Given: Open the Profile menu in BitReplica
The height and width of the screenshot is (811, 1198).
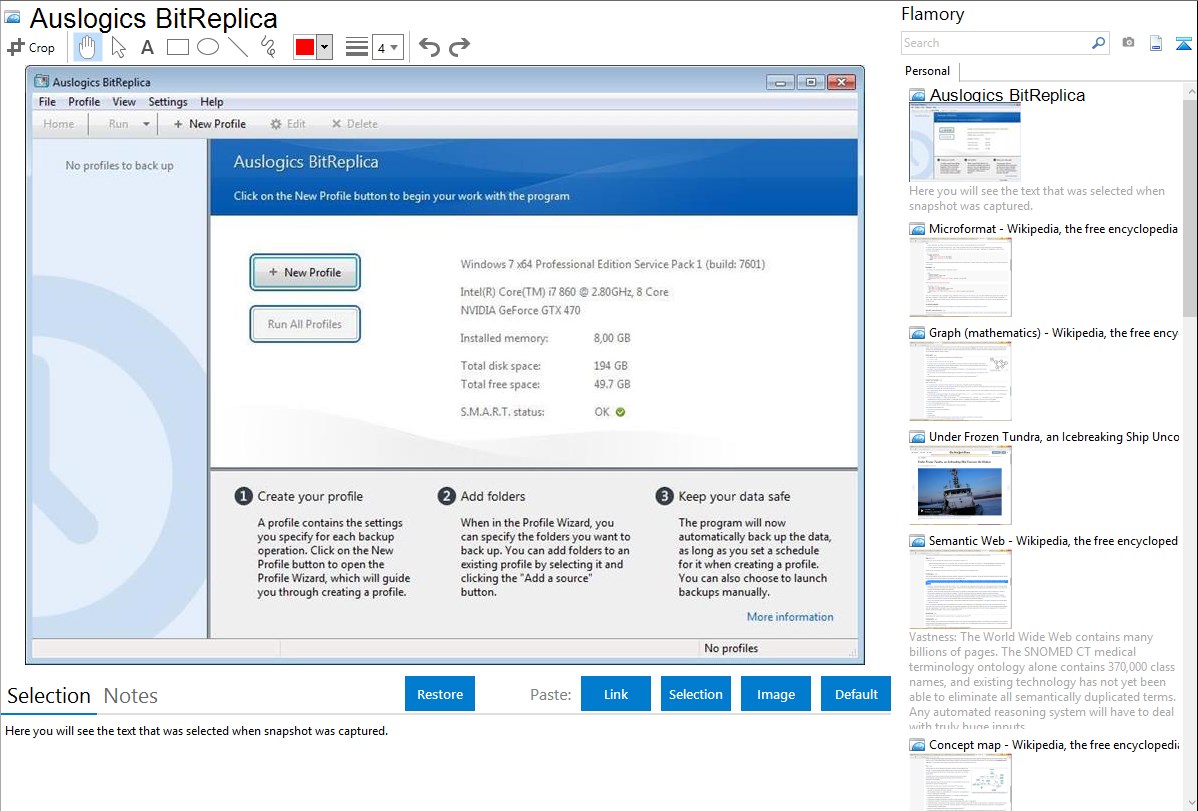Looking at the screenshot, I should (x=84, y=102).
